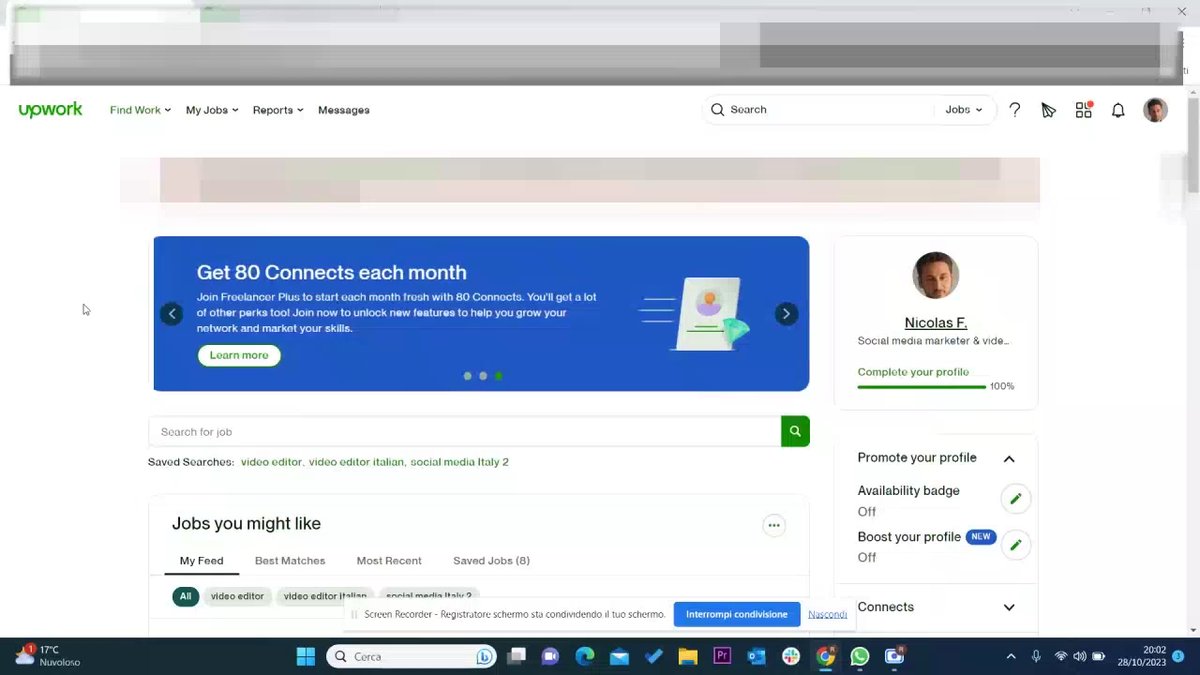
Task: Expand the Connects section
Action: (1008, 607)
